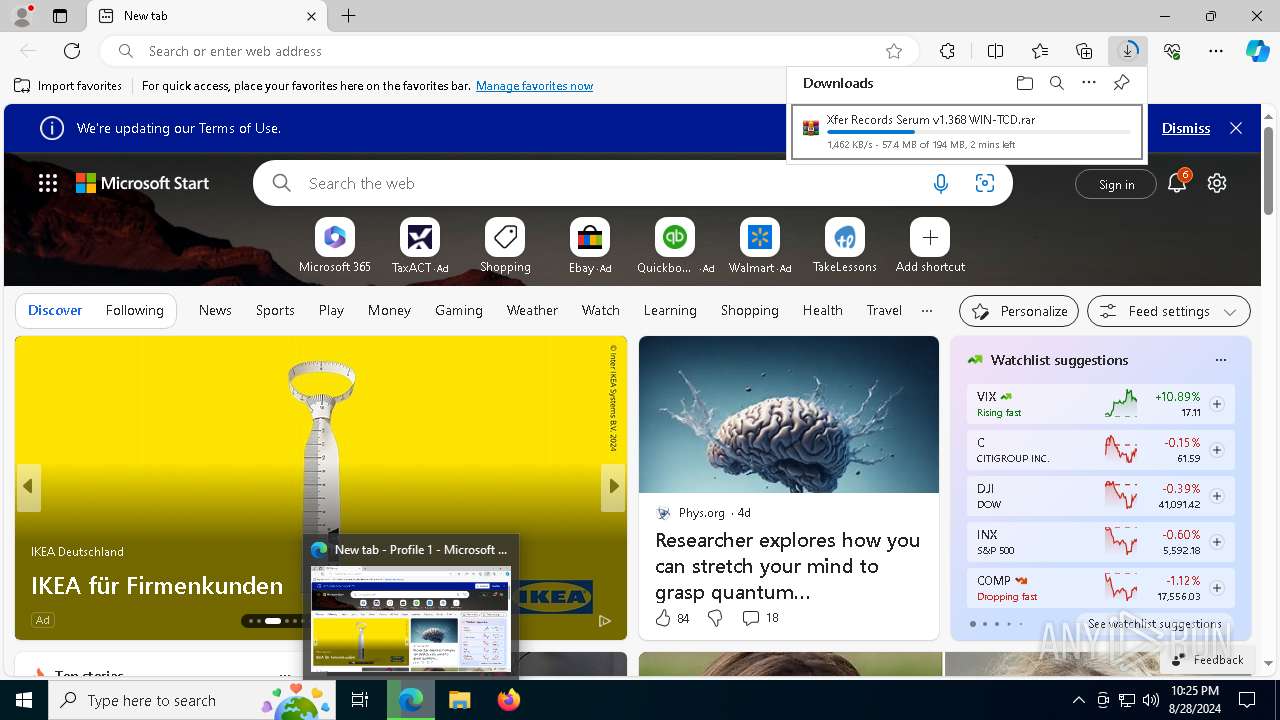The image size is (1280, 720).
Task: Open the Extensions puzzle icon
Action: [947, 51]
